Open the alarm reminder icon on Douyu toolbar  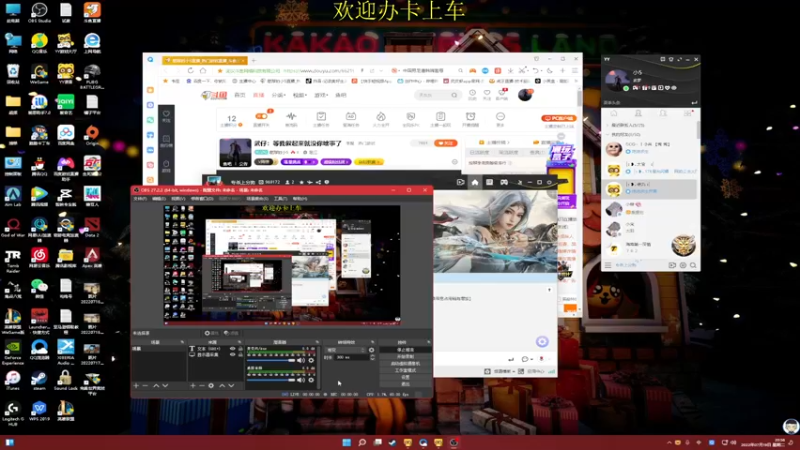pyautogui.click(x=470, y=116)
